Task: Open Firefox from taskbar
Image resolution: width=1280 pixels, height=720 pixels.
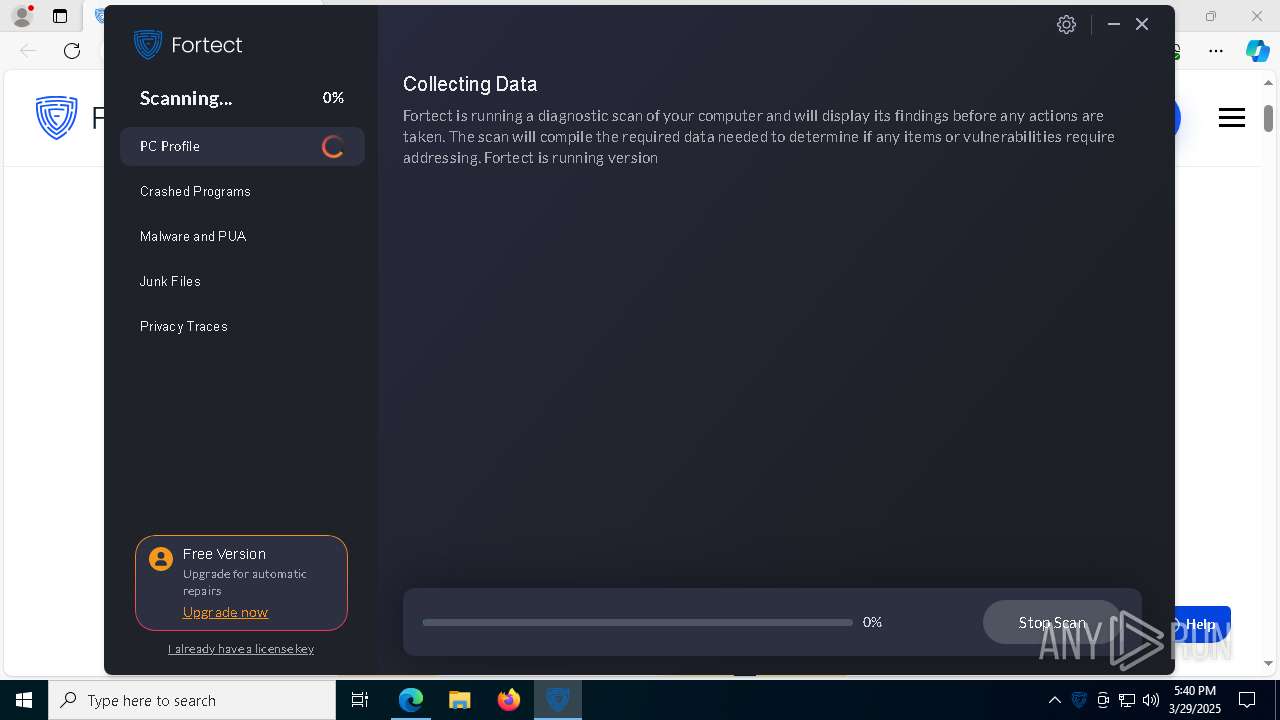Action: pos(509,700)
